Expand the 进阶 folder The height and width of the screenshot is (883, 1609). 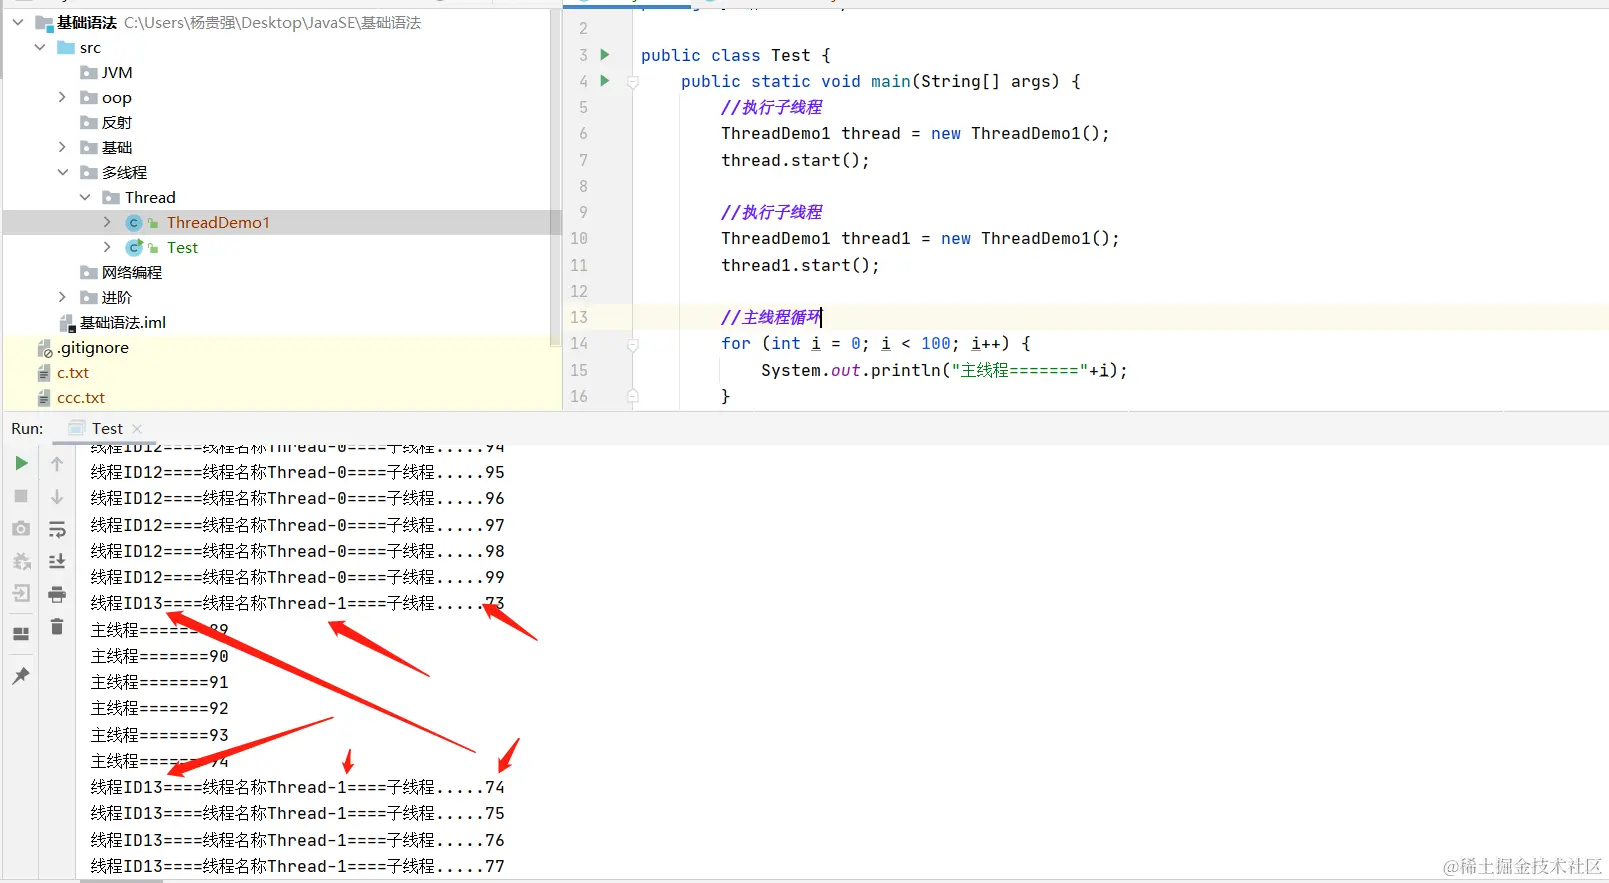[62, 297]
